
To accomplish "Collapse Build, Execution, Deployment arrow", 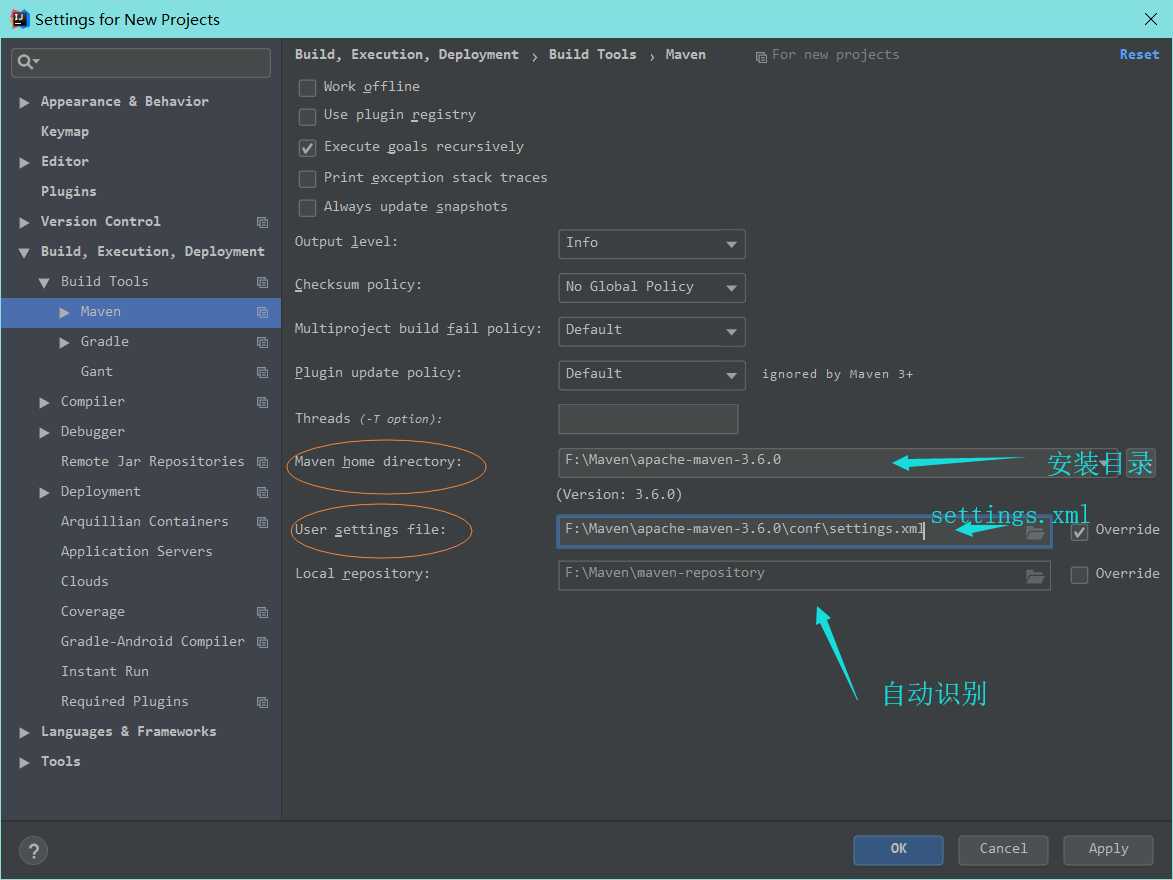I will click(24, 253).
